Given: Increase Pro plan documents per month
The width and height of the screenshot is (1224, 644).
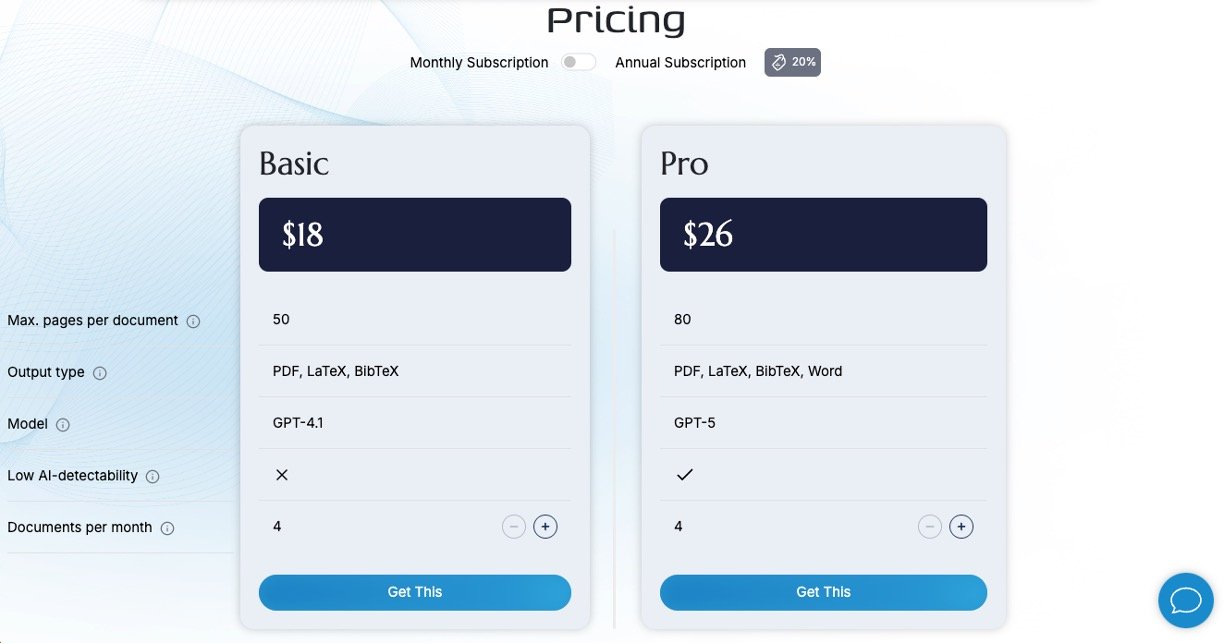Looking at the screenshot, I should pos(961,526).
